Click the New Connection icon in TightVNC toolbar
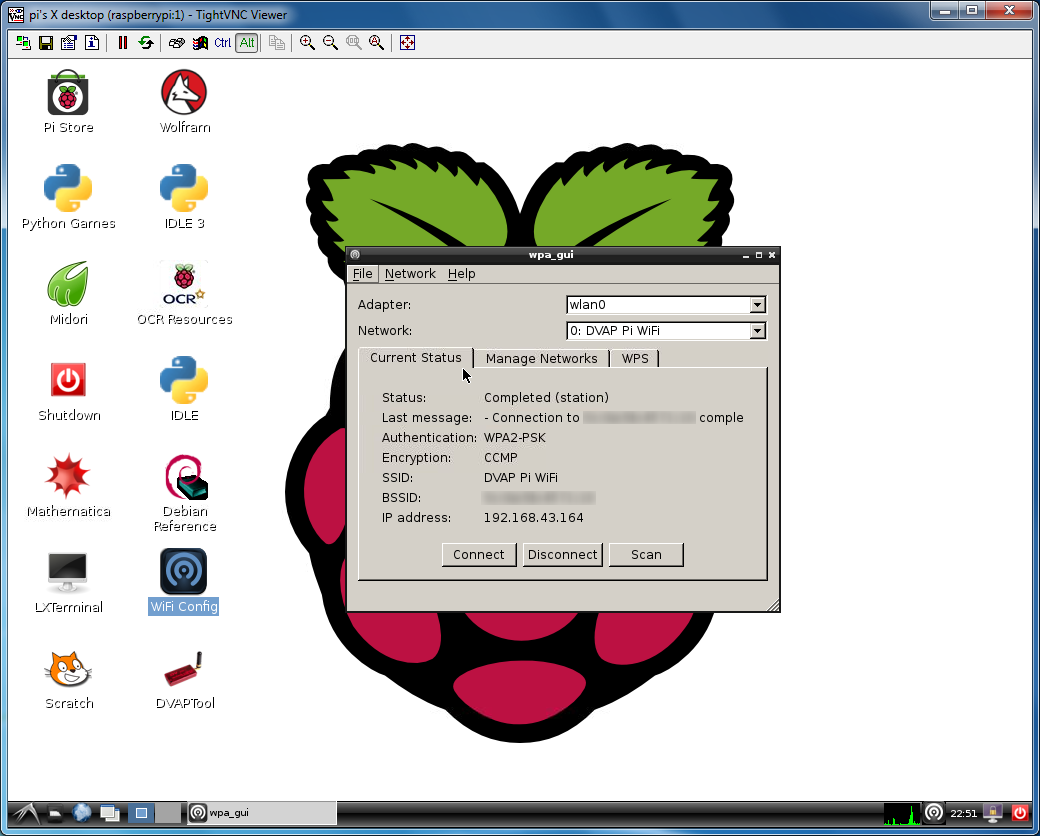Image resolution: width=1040 pixels, height=836 pixels. (x=23, y=43)
